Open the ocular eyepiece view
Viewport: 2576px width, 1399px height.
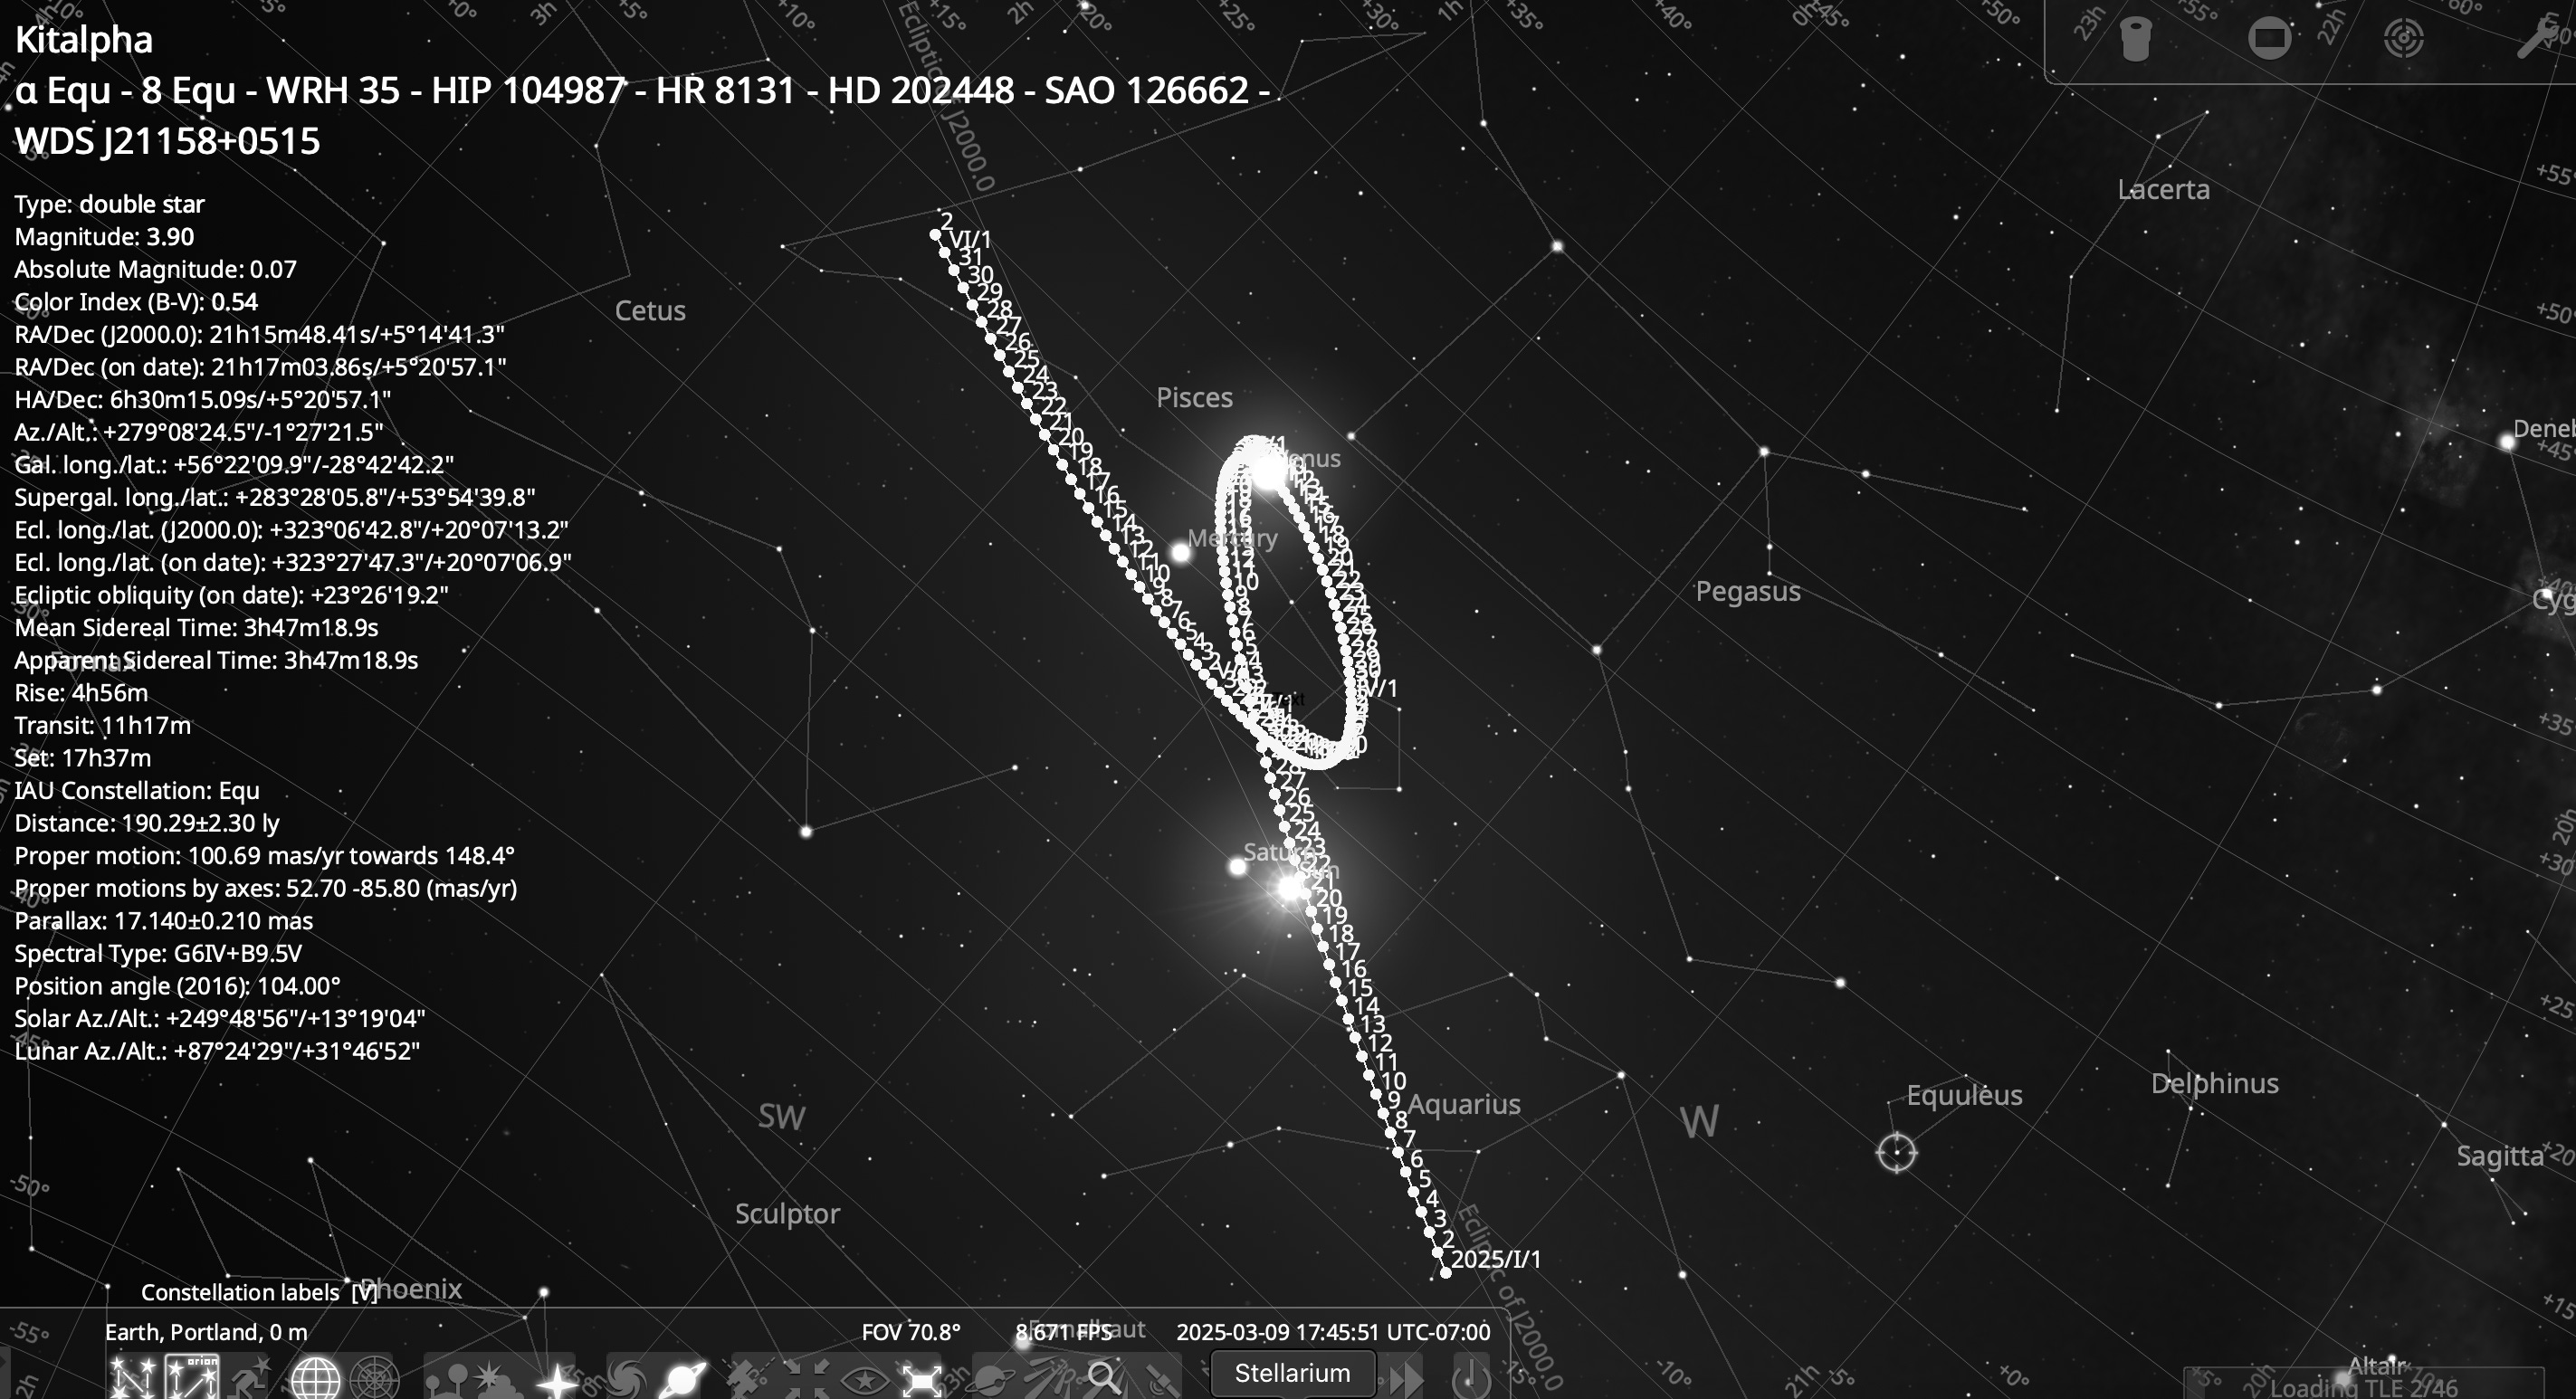pos(2136,40)
